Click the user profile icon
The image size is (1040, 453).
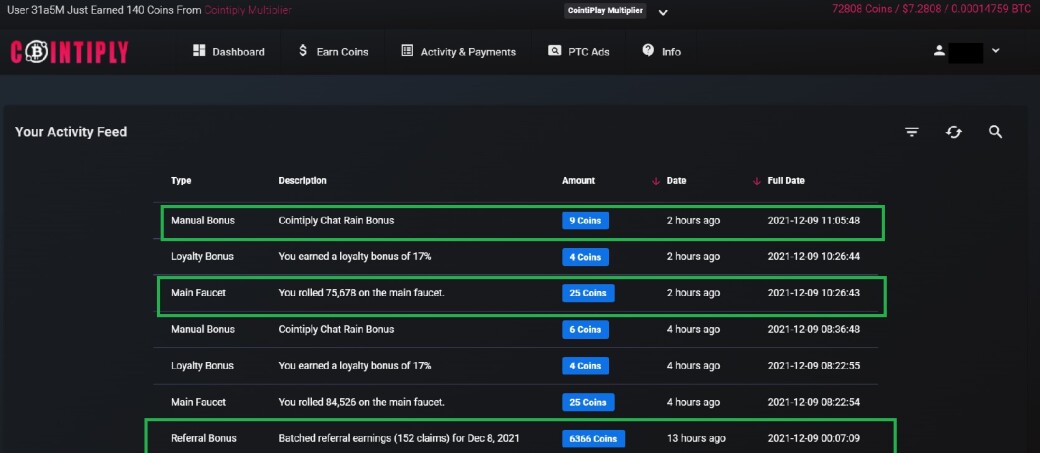point(939,51)
